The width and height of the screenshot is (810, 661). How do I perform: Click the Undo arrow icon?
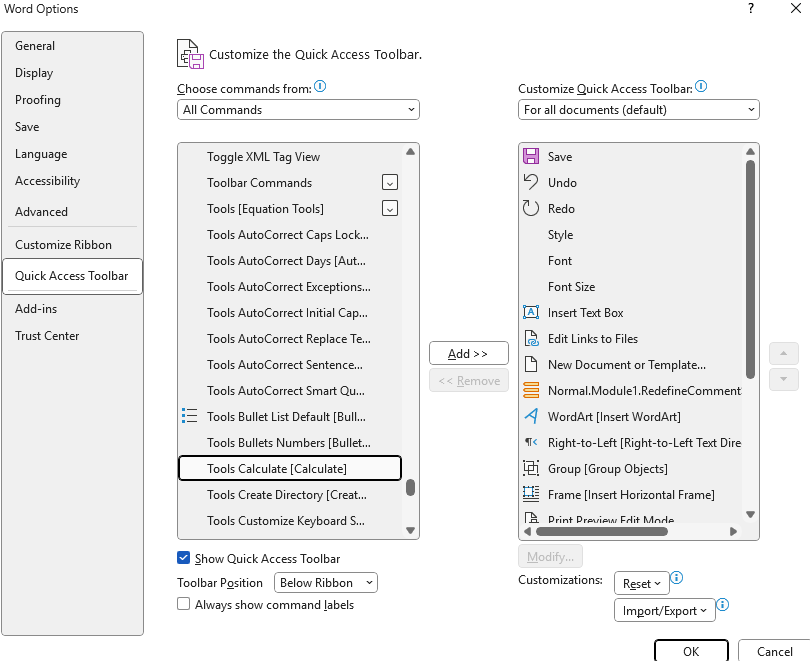point(531,182)
